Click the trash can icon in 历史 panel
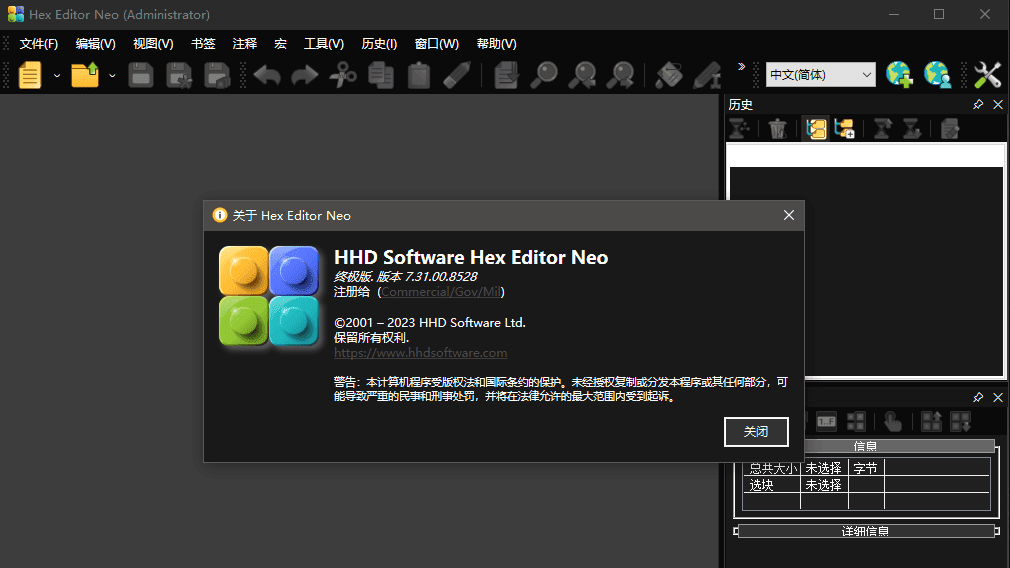Image resolution: width=1010 pixels, height=568 pixels. pyautogui.click(x=777, y=129)
